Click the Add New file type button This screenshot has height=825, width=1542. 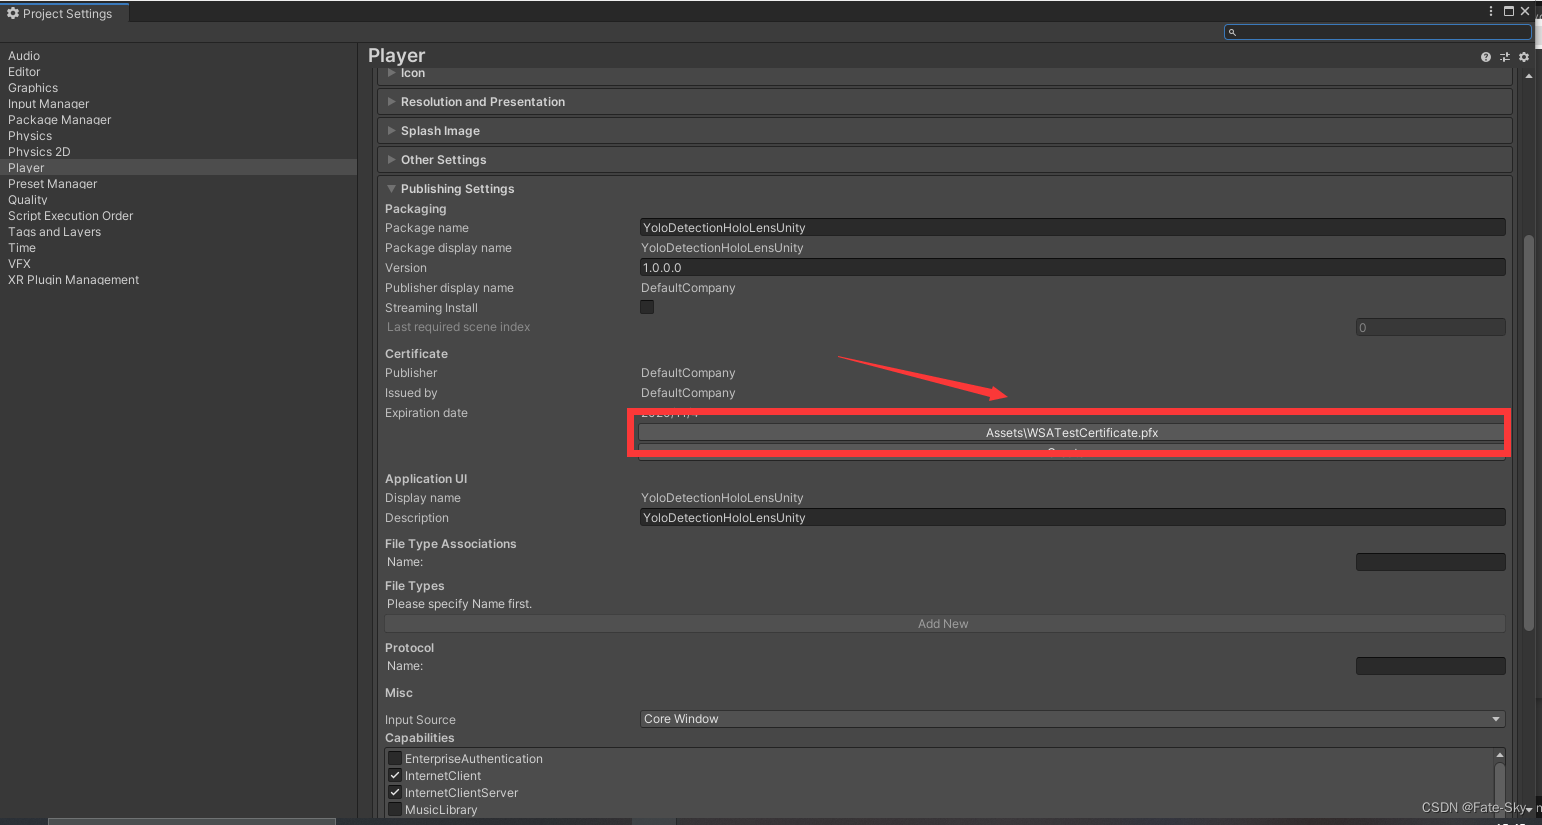click(945, 624)
